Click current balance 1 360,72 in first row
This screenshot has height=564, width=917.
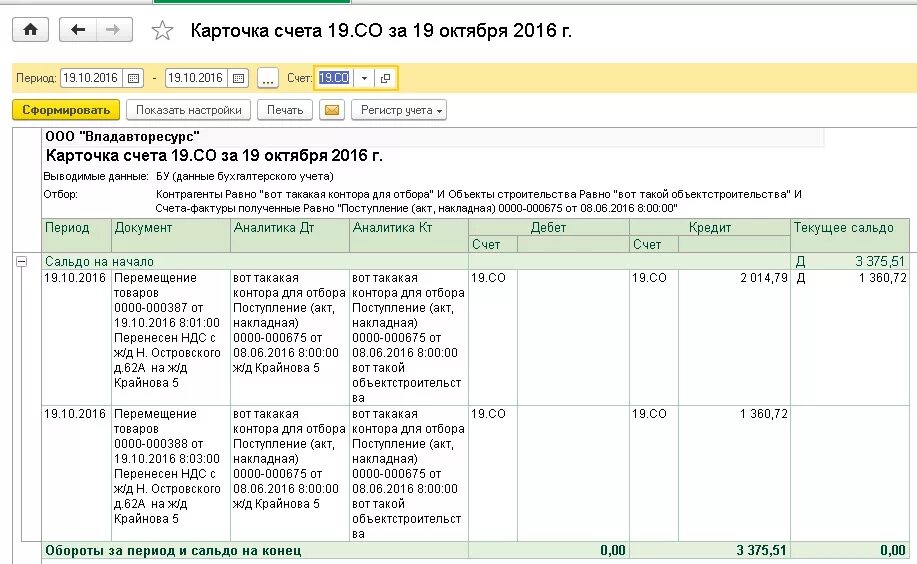(x=882, y=278)
